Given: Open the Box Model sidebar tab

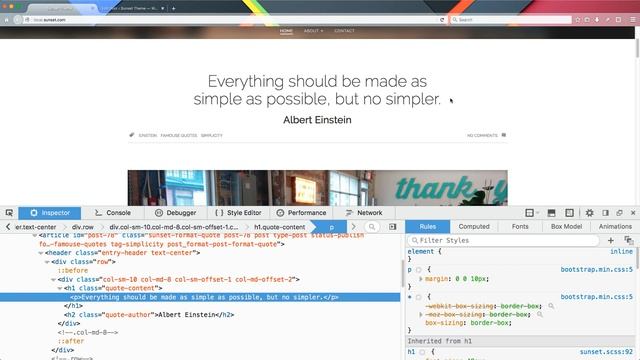Looking at the screenshot, I should point(566,227).
